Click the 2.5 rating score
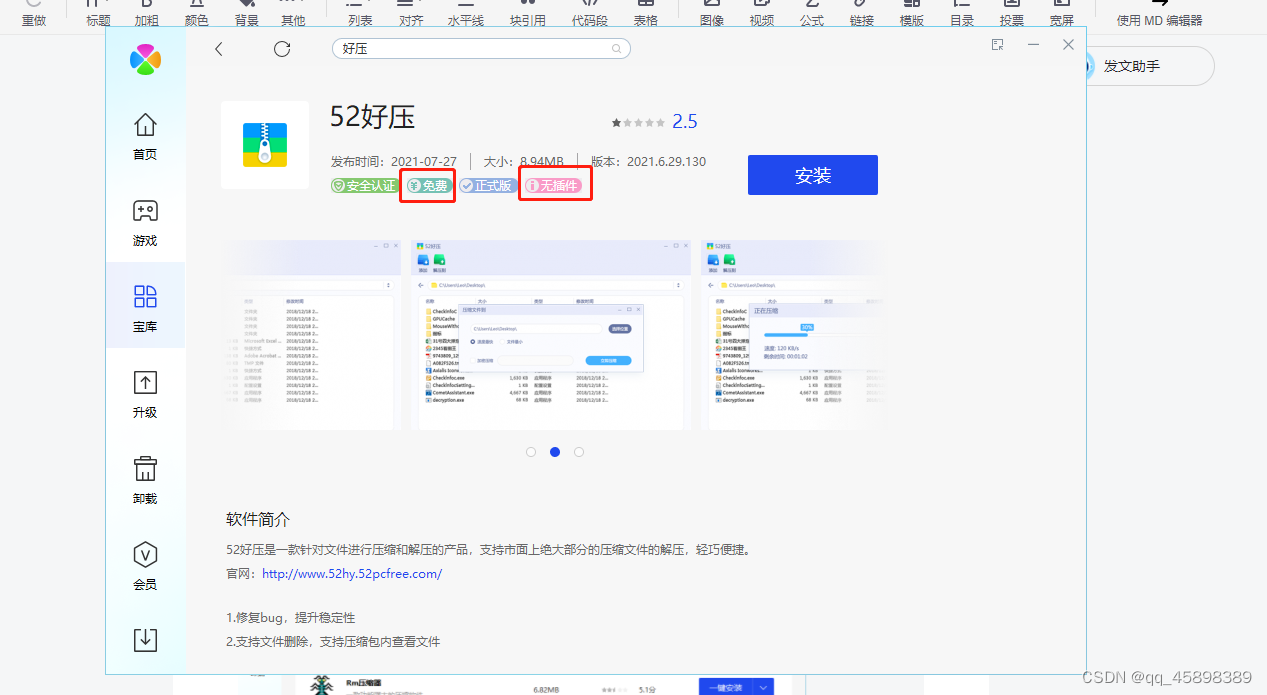Image resolution: width=1267 pixels, height=695 pixels. (685, 122)
